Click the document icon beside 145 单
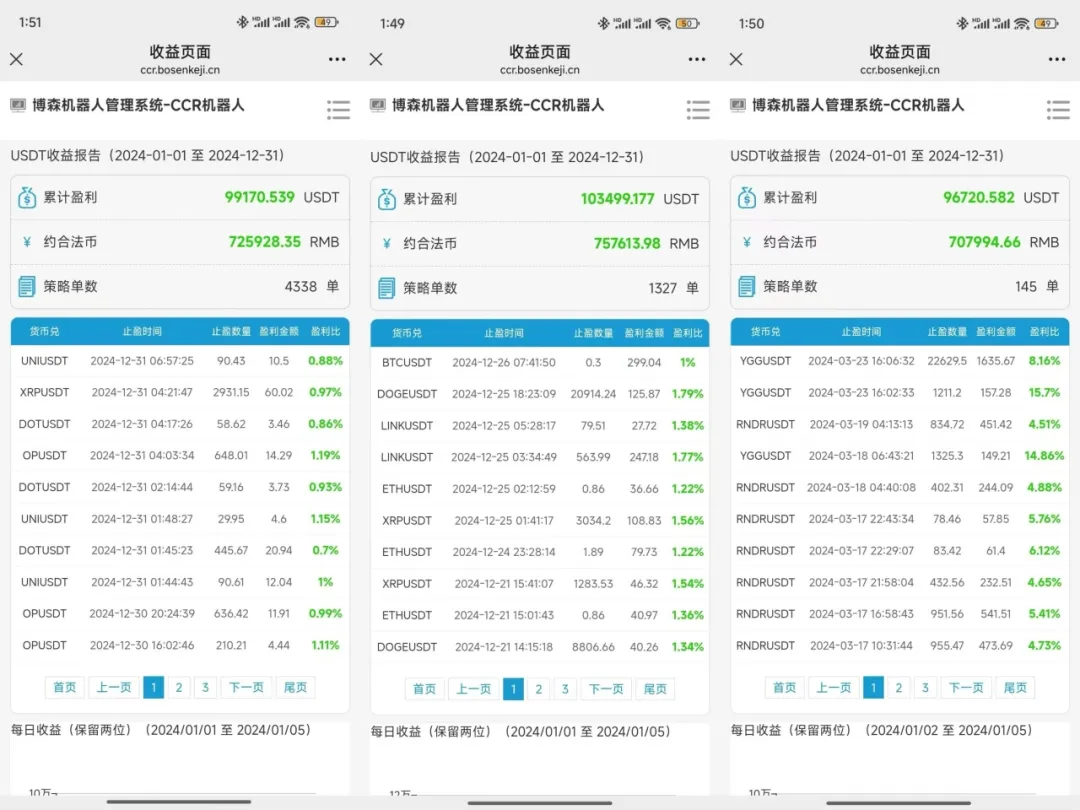 pos(747,287)
